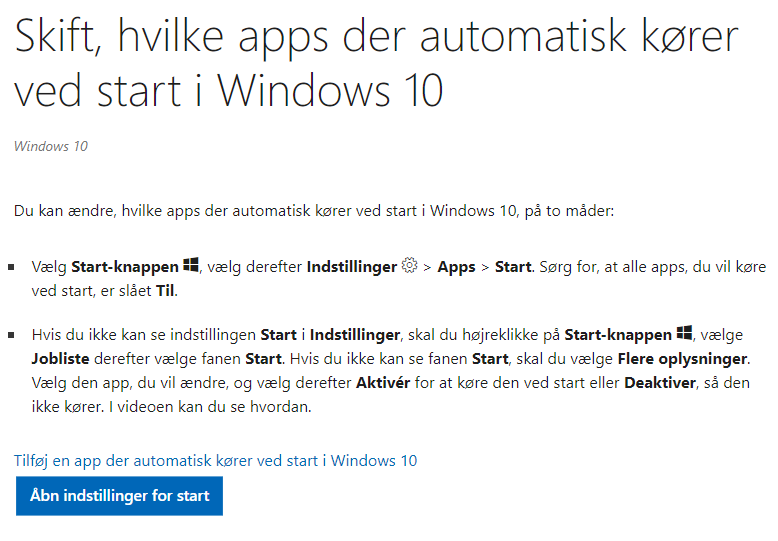Open link Tilføj en app der automatisk kører
778x541 pixels.
215,461
